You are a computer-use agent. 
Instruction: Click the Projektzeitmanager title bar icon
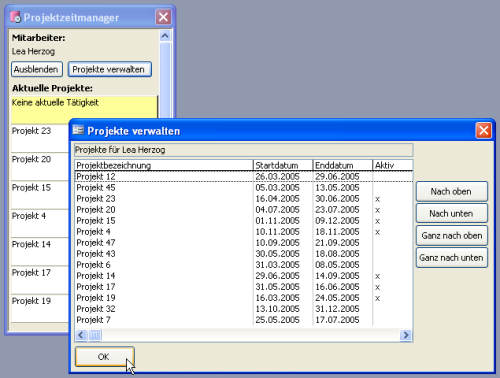tap(15, 17)
